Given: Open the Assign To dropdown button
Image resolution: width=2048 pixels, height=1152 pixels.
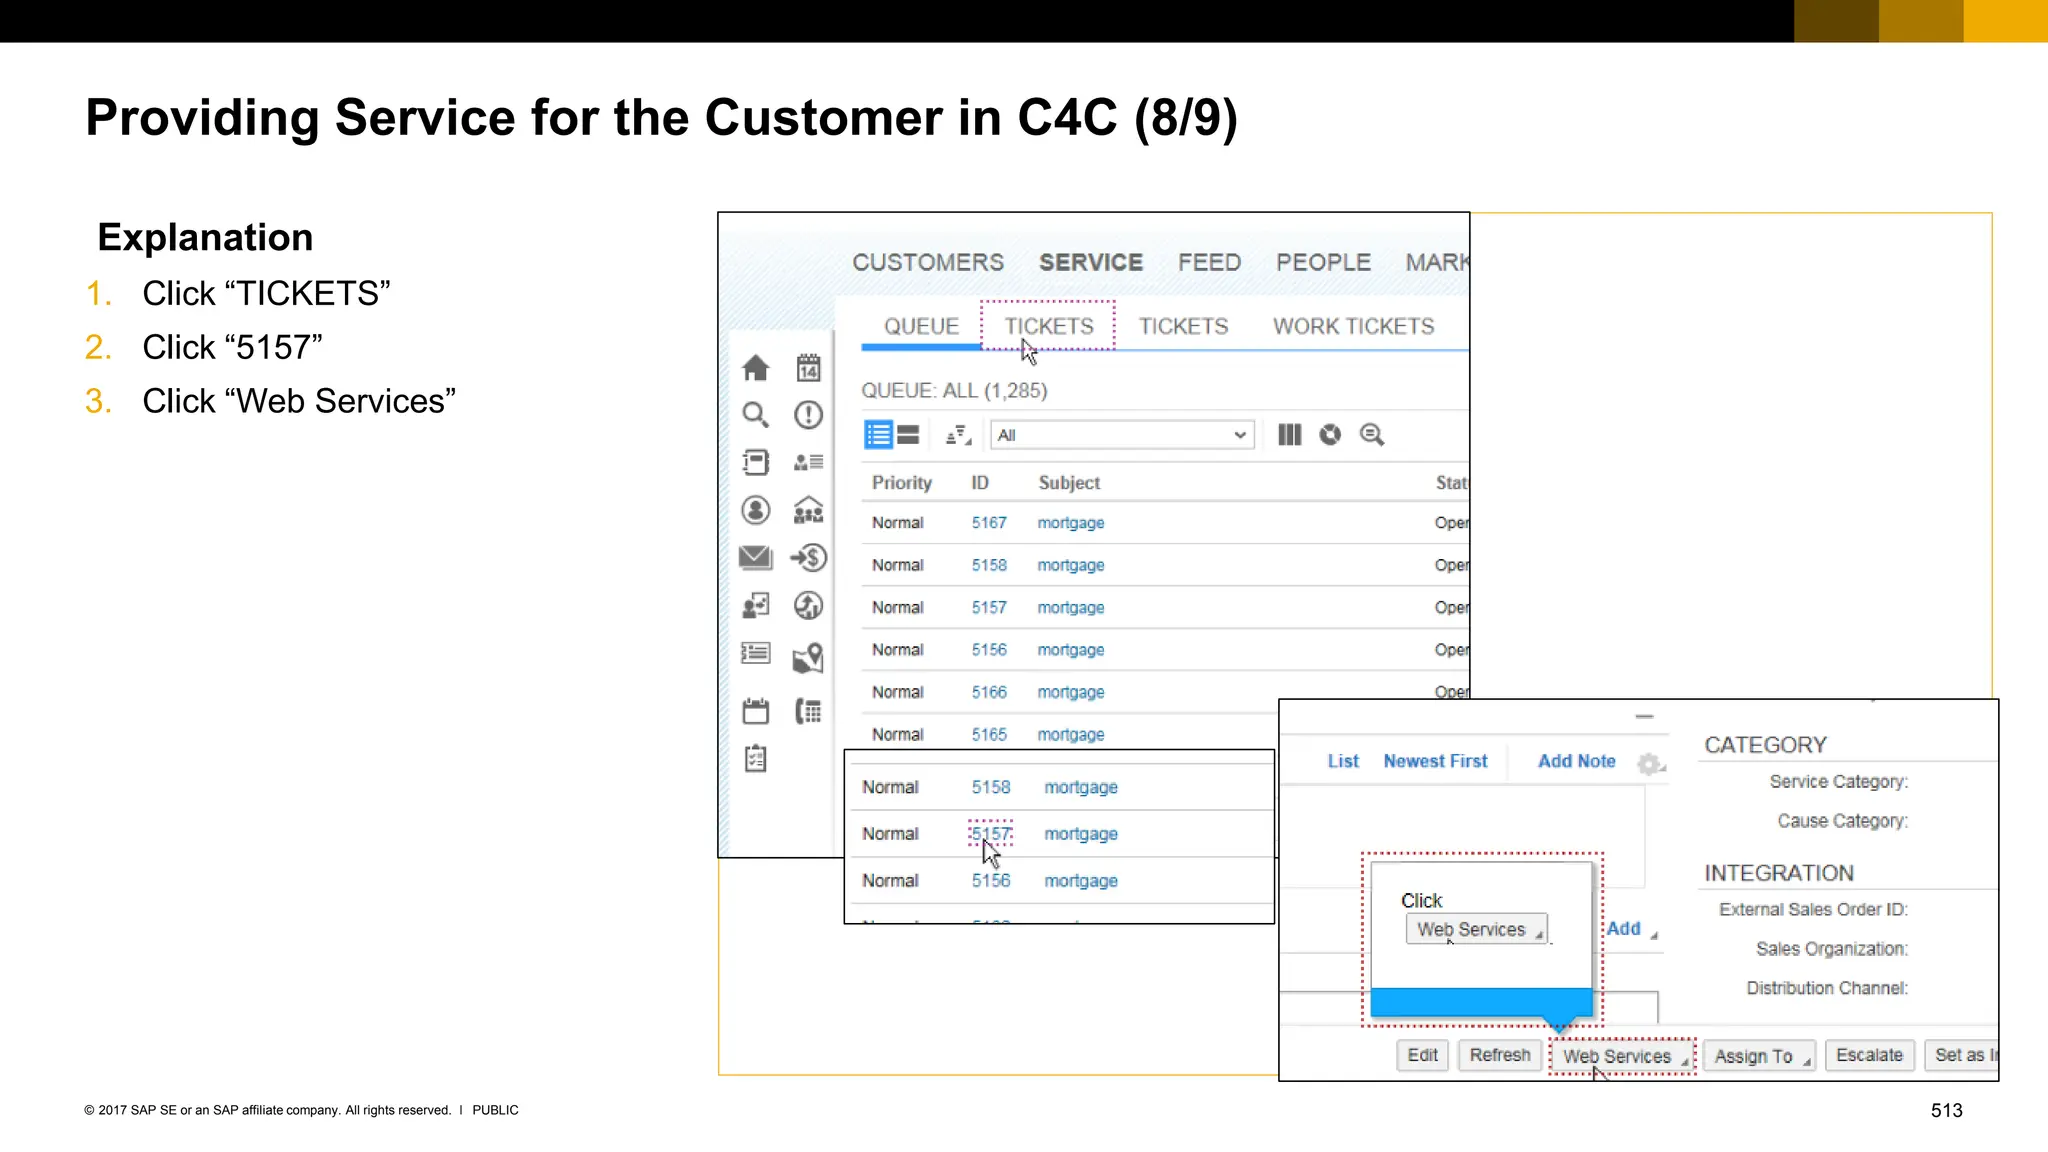Looking at the screenshot, I should click(1760, 1056).
